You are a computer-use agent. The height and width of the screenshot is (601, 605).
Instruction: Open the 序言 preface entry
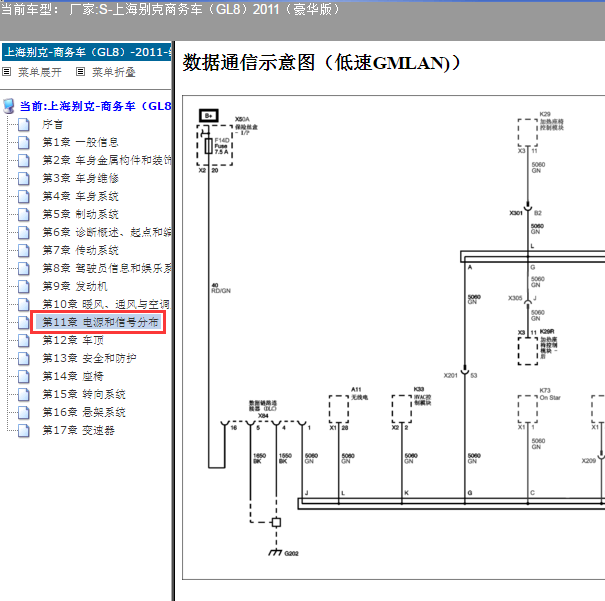coord(52,124)
